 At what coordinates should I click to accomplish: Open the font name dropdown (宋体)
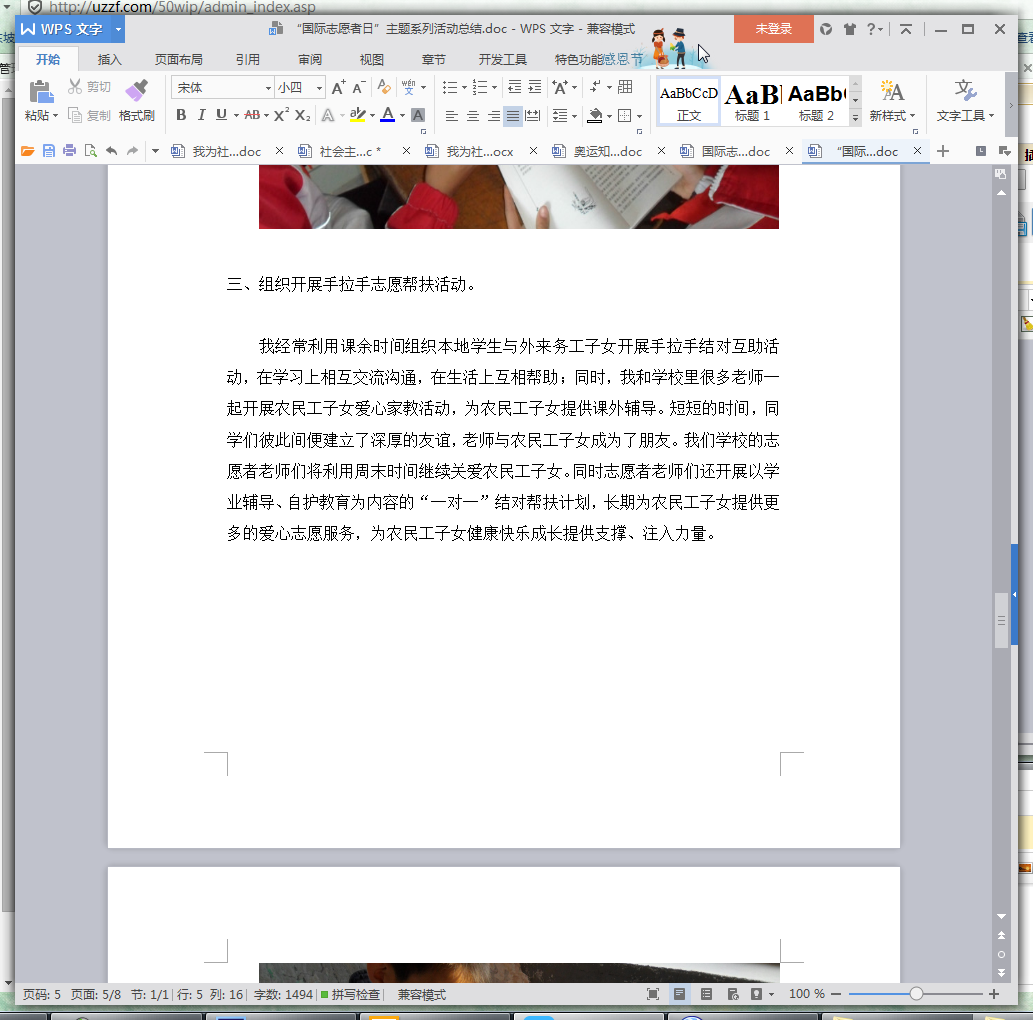[x=268, y=88]
